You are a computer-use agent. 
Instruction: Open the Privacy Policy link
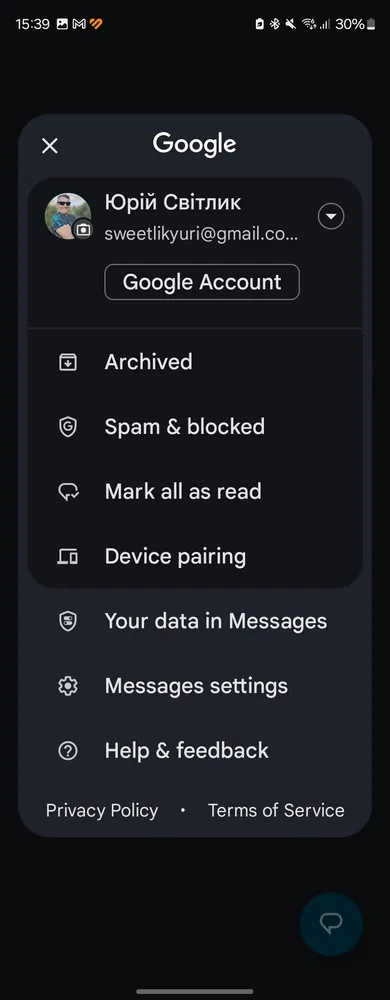(x=102, y=810)
